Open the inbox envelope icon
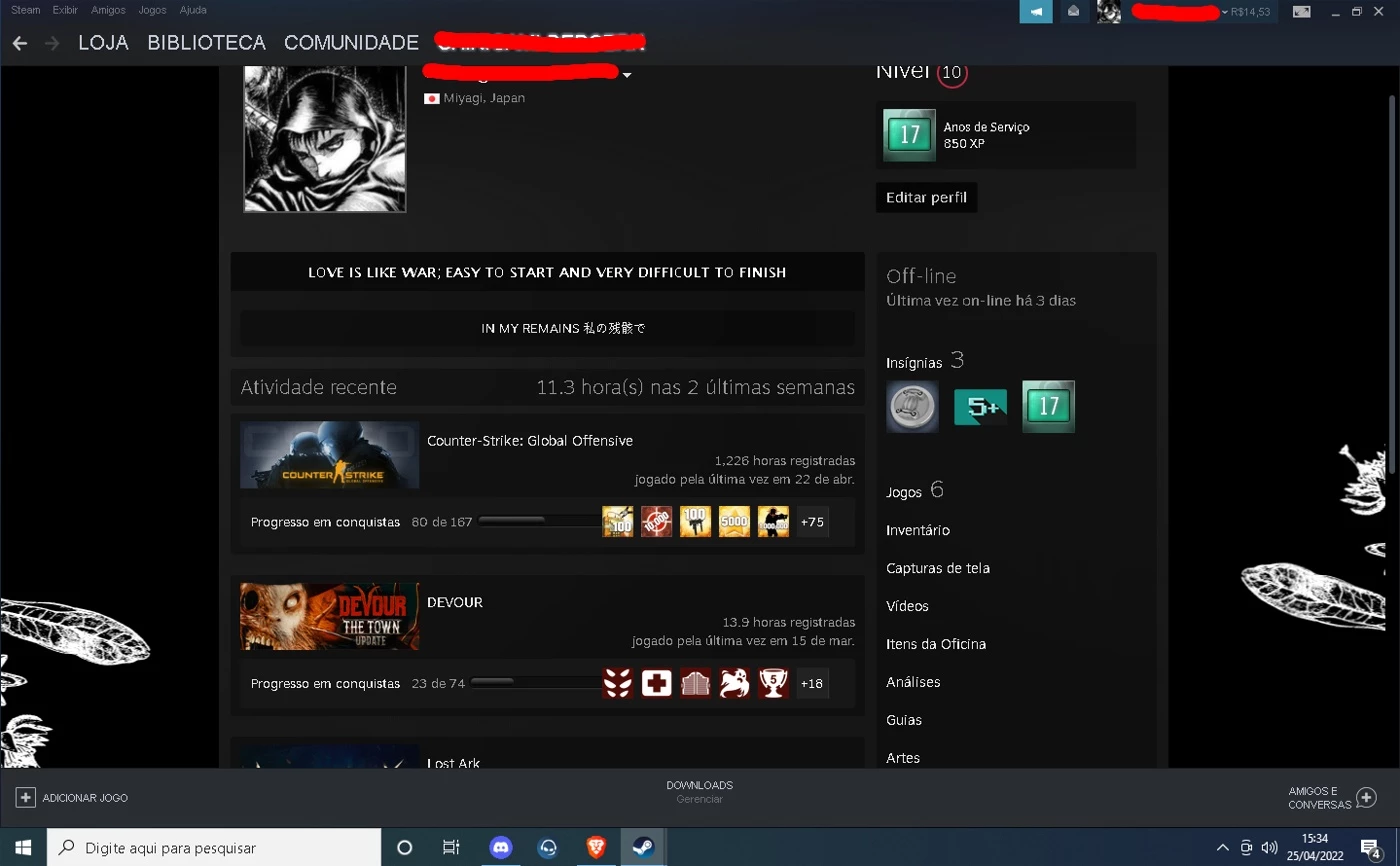This screenshot has width=1400, height=866. coord(1073,12)
